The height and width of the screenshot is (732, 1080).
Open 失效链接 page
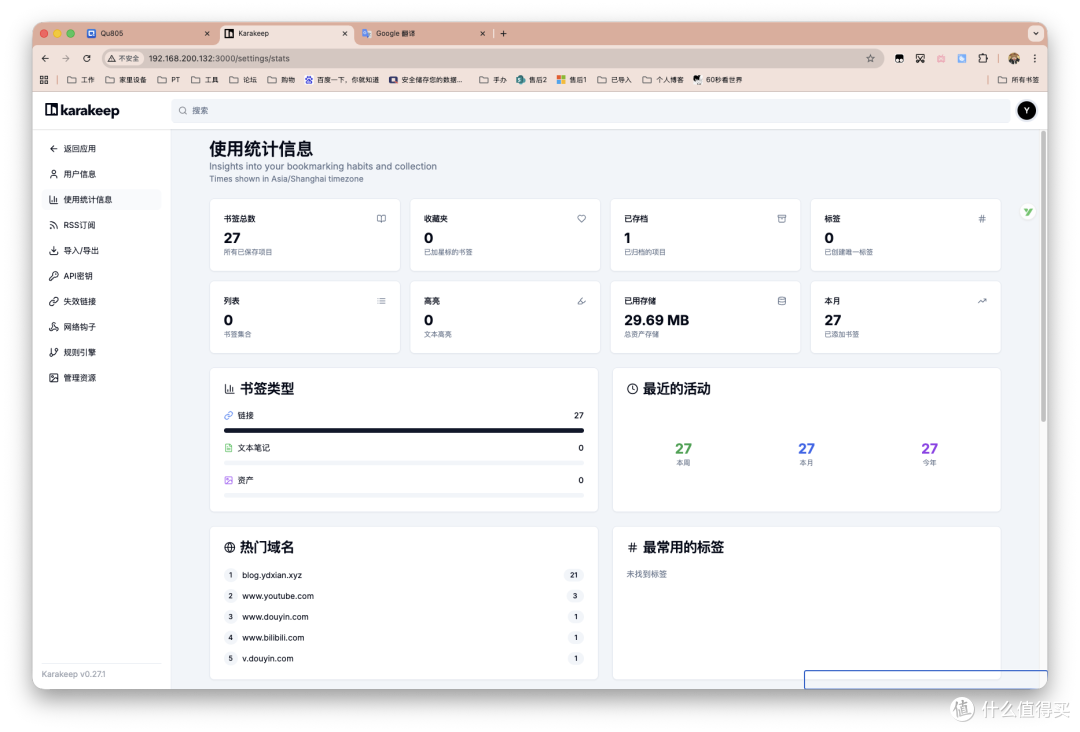point(72,302)
